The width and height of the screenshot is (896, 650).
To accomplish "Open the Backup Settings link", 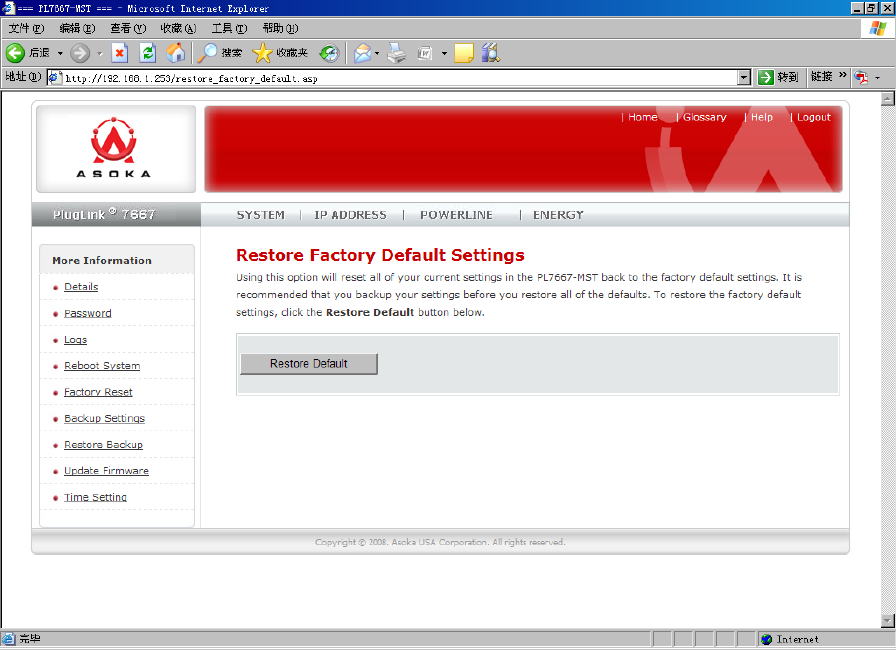I will (x=105, y=418).
